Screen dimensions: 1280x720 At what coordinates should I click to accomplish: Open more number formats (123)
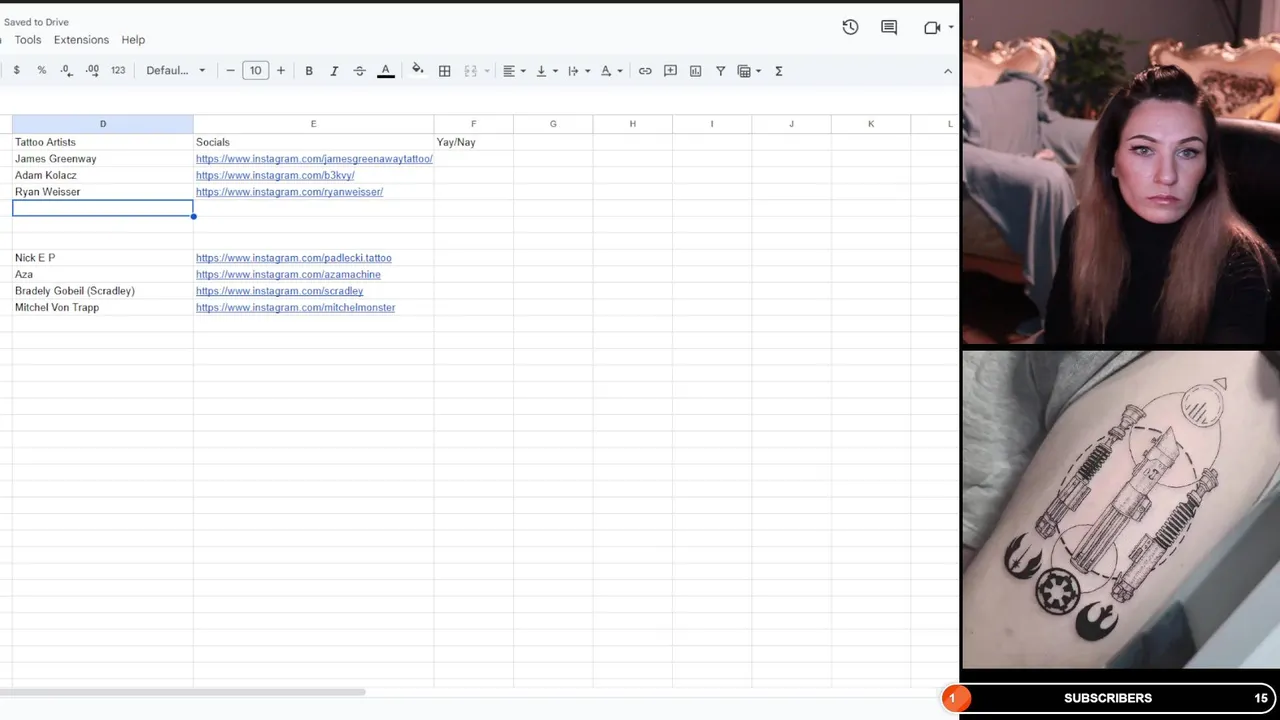(x=118, y=70)
